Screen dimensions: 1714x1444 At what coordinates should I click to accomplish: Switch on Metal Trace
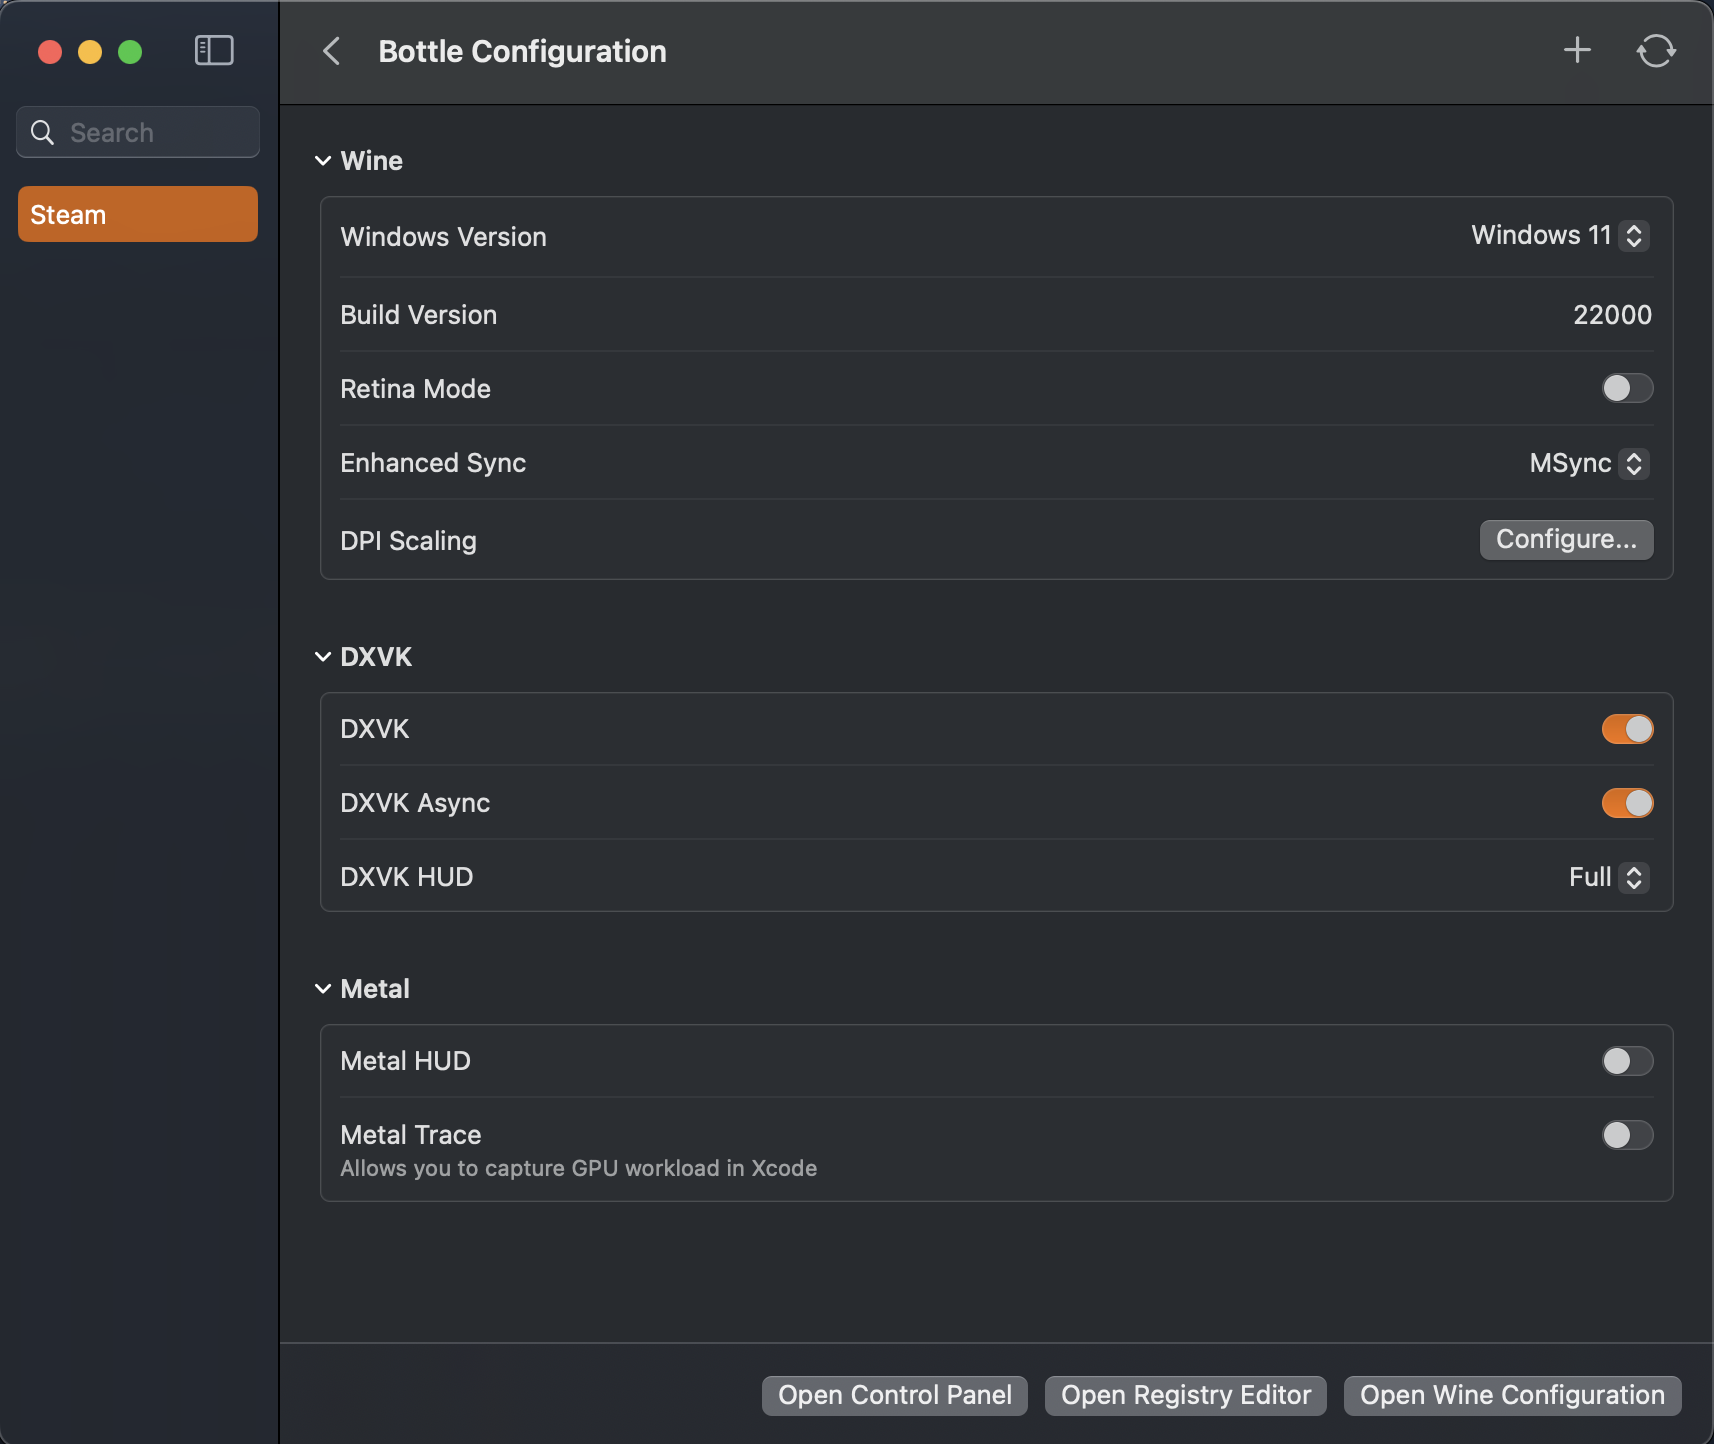click(x=1627, y=1135)
